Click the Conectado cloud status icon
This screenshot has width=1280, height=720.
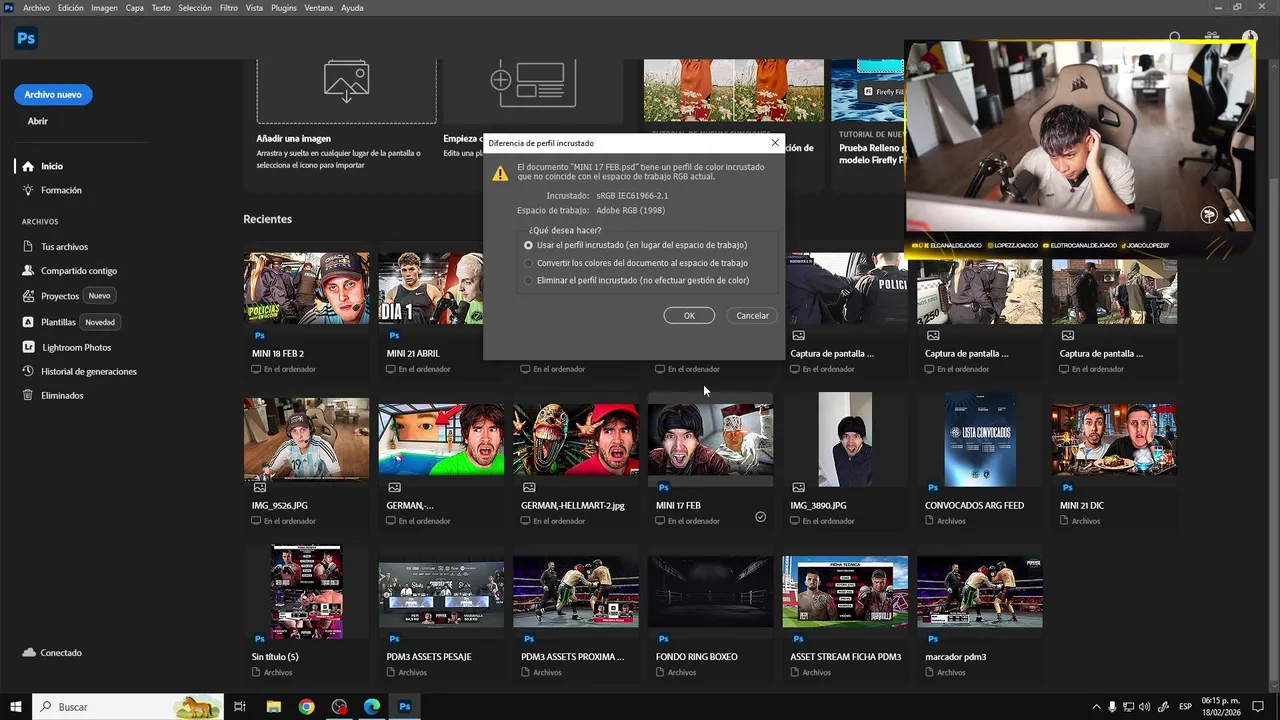[28, 653]
